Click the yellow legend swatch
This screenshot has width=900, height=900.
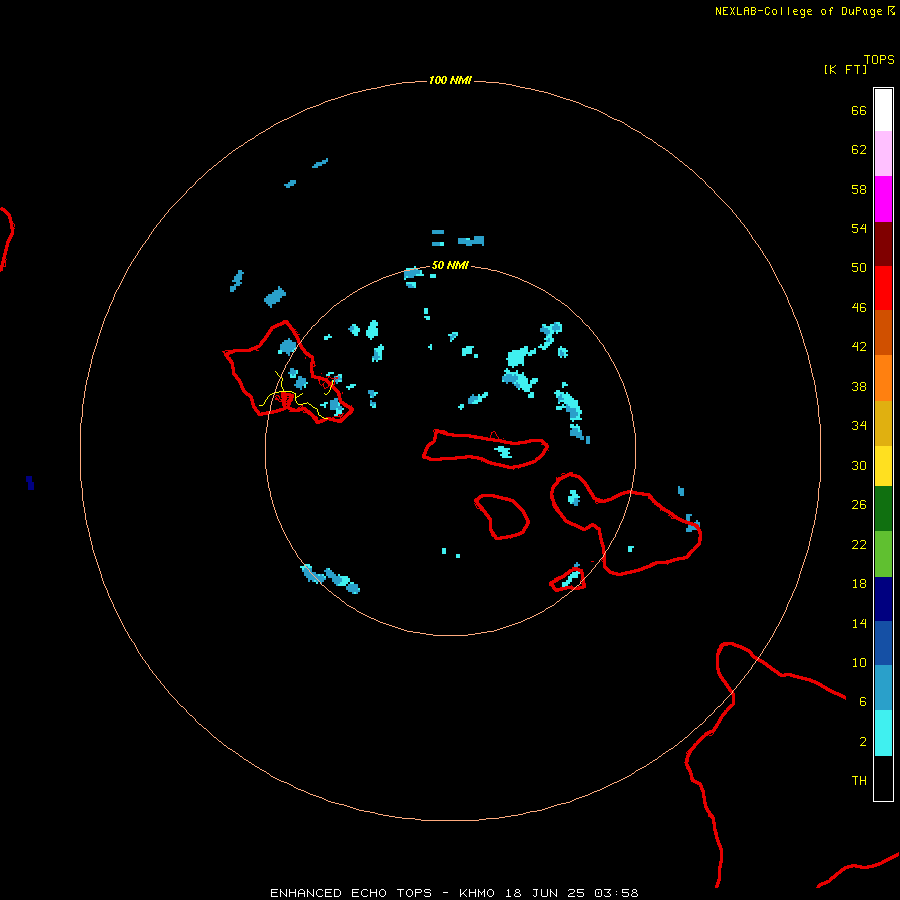(x=883, y=466)
